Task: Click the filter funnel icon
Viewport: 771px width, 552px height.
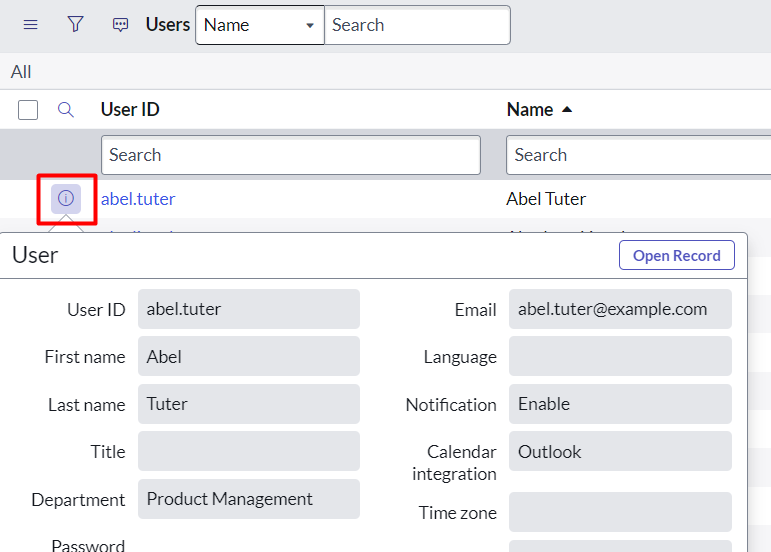Action: (x=75, y=25)
